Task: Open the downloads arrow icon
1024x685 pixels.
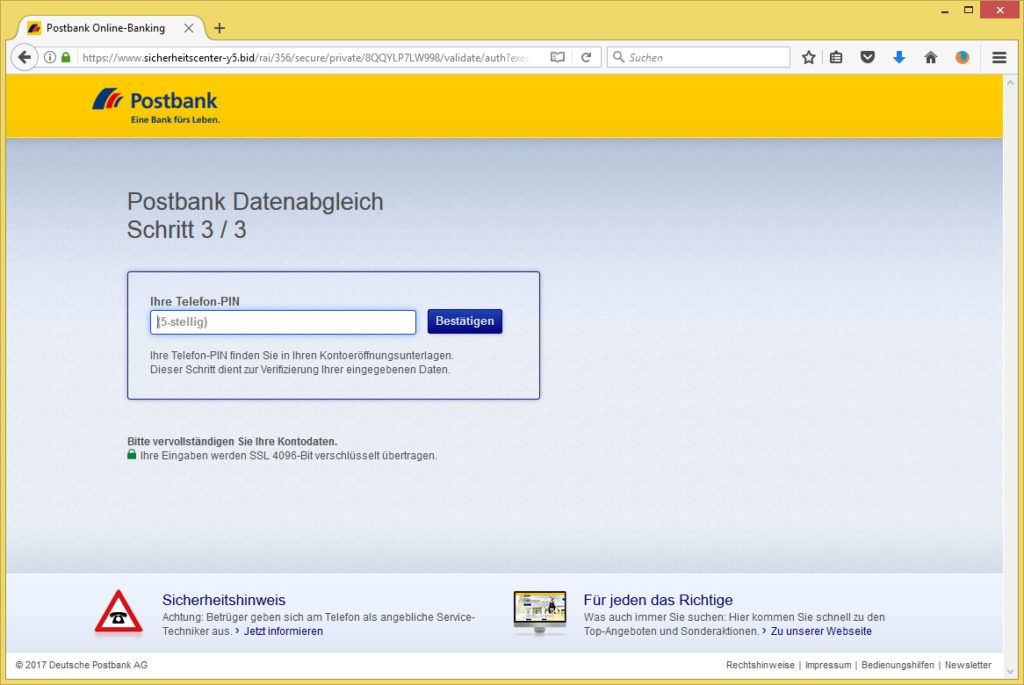Action: [899, 57]
